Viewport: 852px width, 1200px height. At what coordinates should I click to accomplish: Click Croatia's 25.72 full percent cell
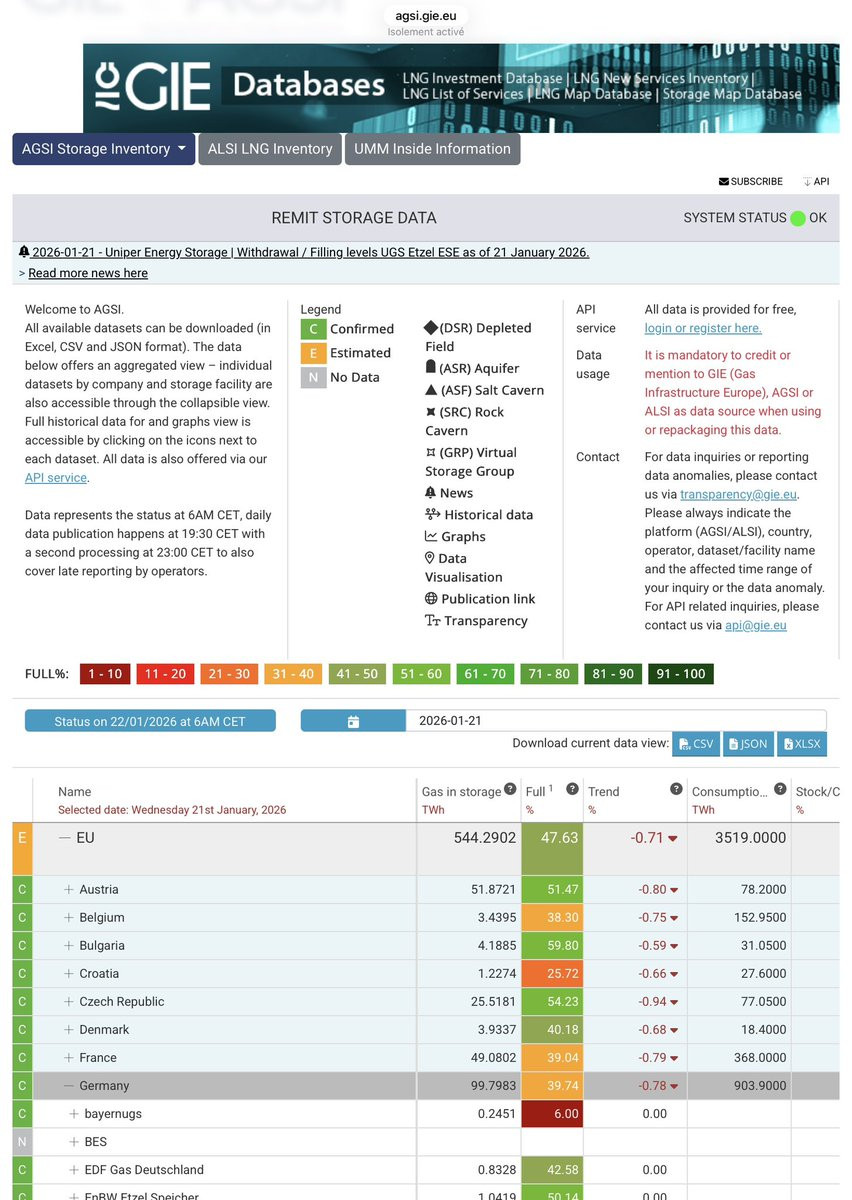551,974
